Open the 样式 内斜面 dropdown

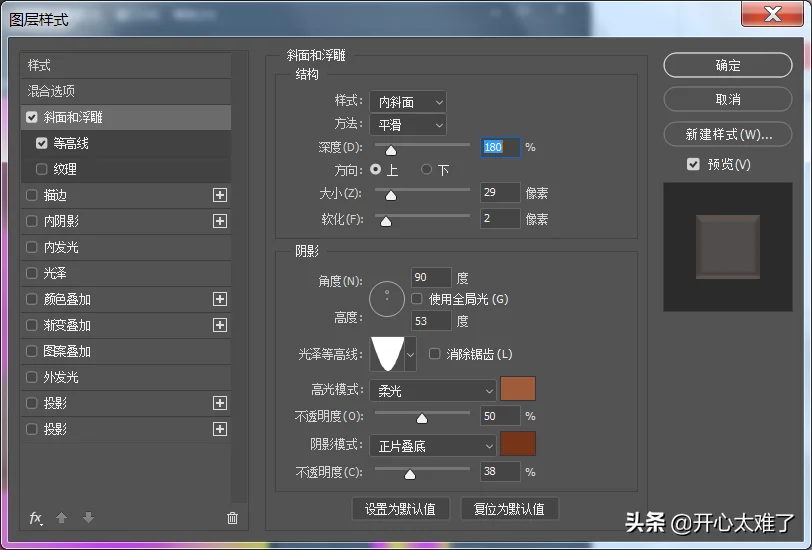click(408, 102)
